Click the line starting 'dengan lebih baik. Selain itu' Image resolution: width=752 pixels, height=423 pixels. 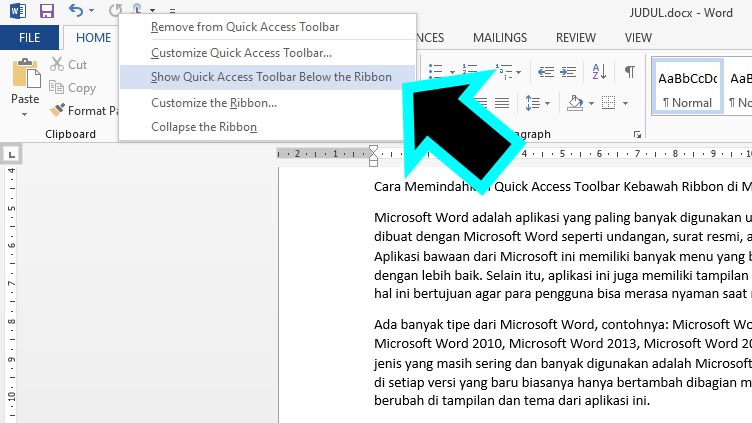(x=563, y=275)
